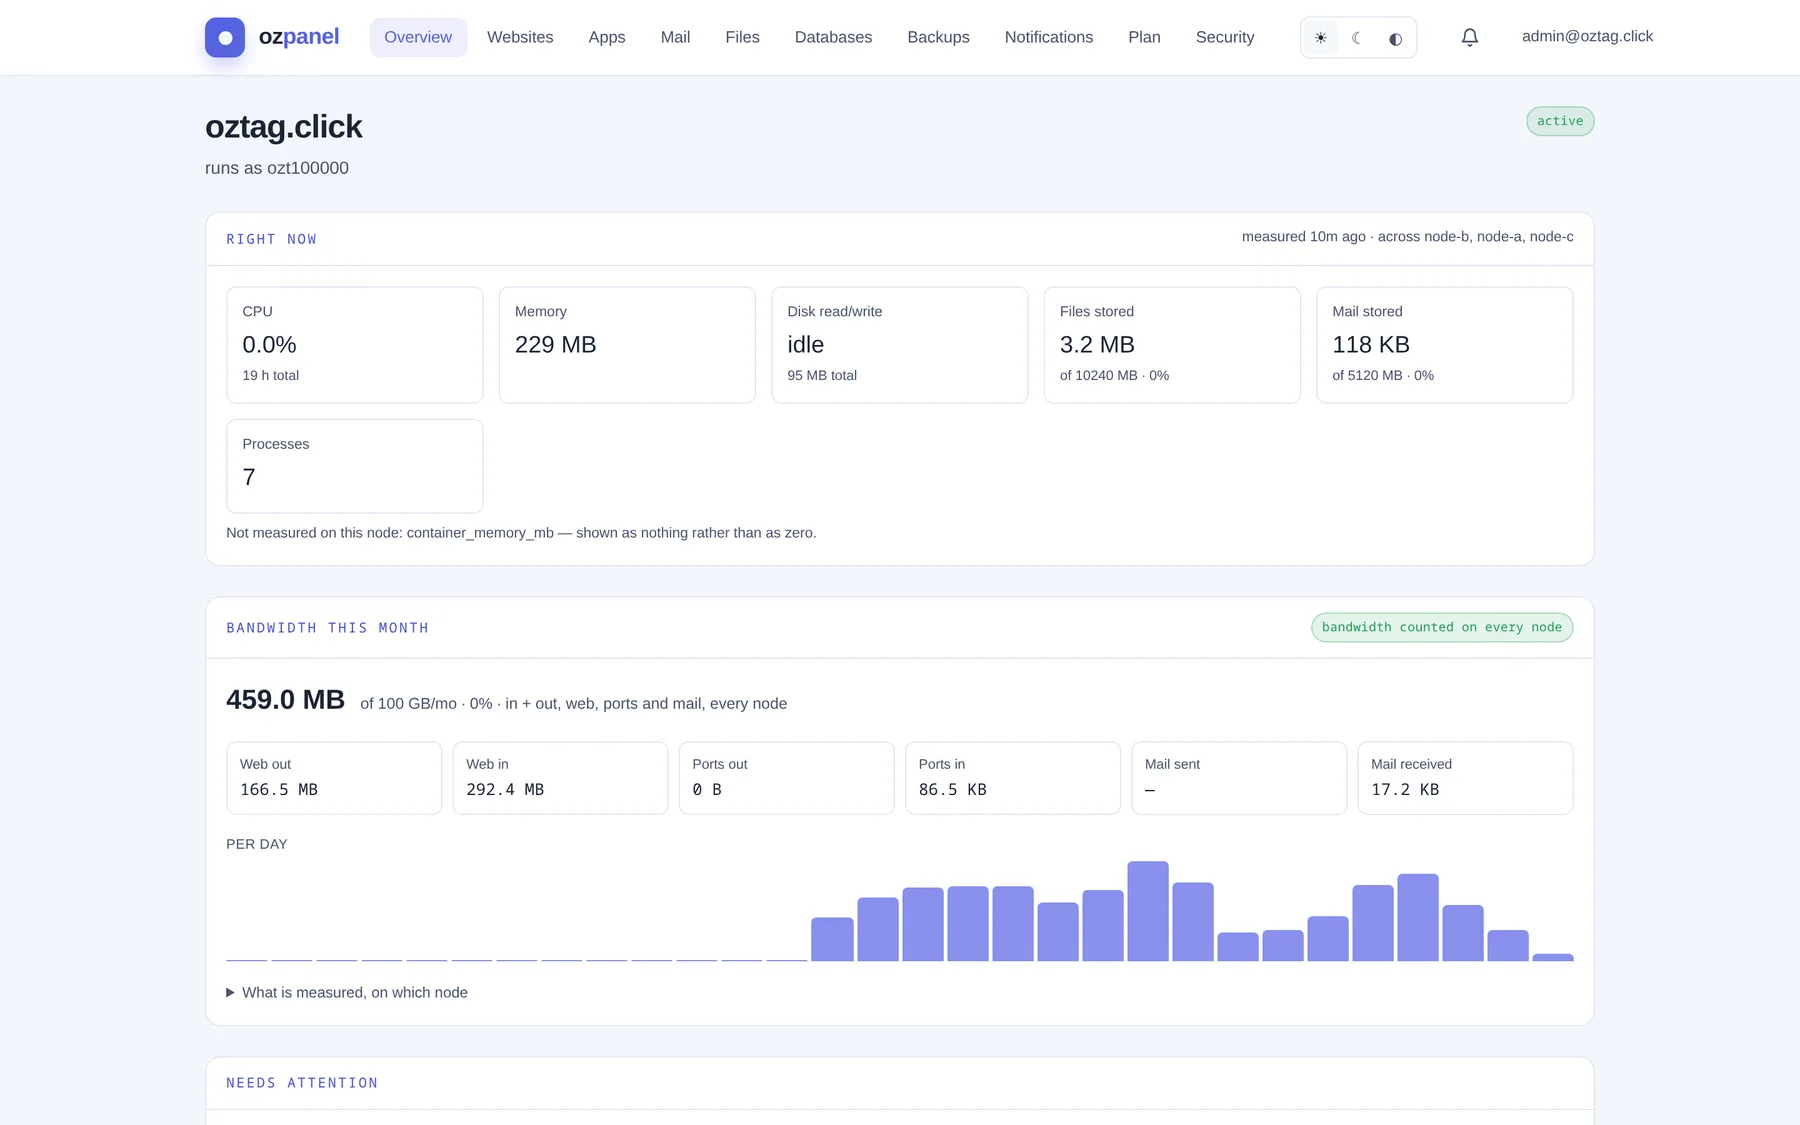The image size is (1800, 1125).
Task: Click the Disk read/write idle card
Action: click(900, 345)
